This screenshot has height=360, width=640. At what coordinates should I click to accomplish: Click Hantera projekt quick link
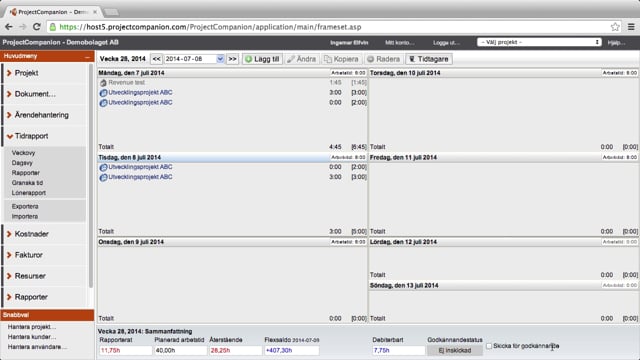coord(32,327)
